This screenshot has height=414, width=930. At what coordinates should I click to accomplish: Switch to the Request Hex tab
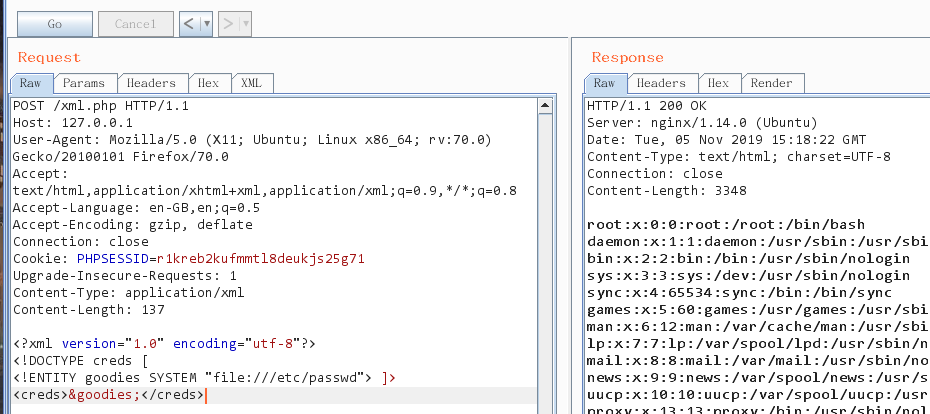208,83
